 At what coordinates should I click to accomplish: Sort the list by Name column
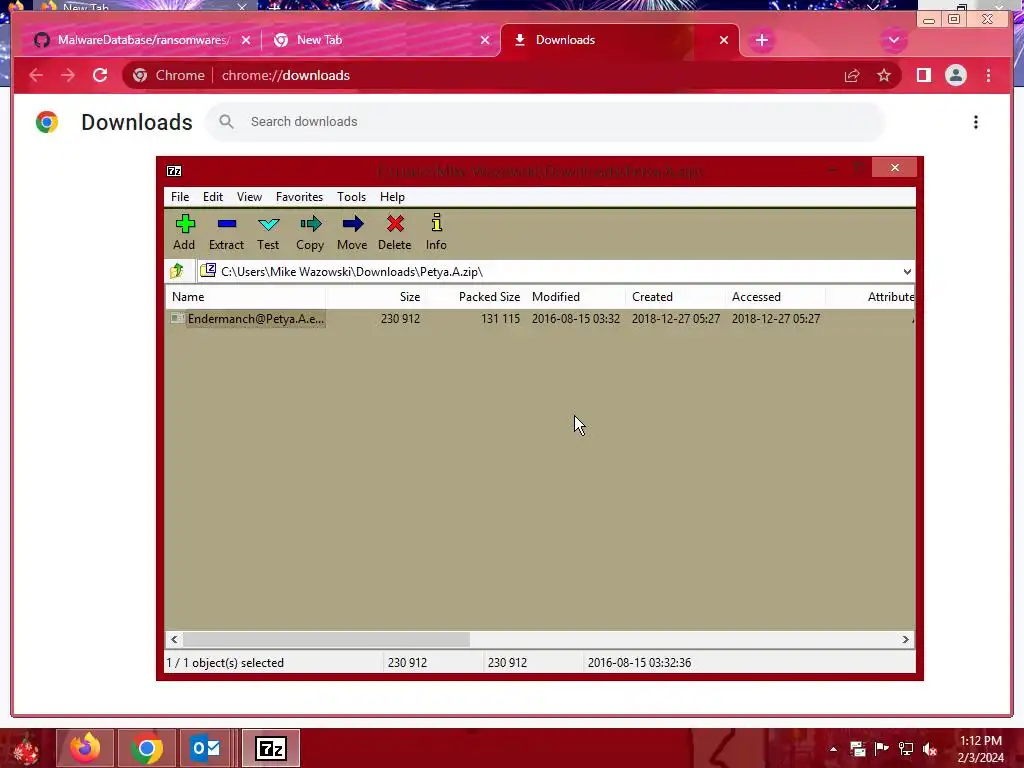246,296
